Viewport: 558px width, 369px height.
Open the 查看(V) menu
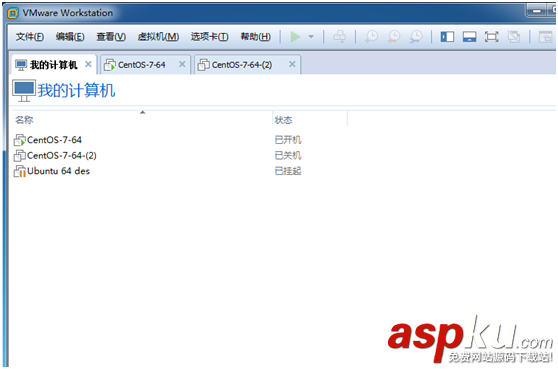coord(111,37)
